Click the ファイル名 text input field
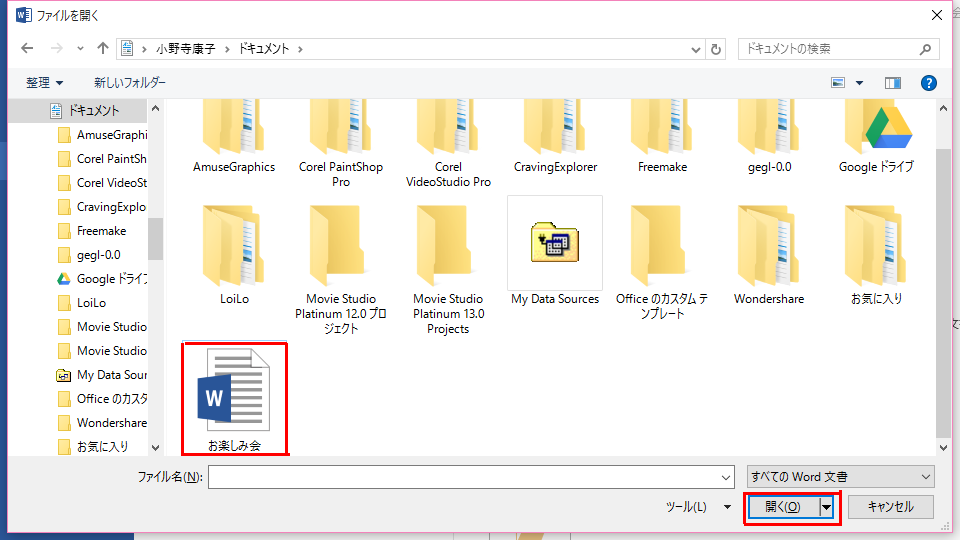Viewport: 960px width, 540px height. pyautogui.click(x=470, y=477)
